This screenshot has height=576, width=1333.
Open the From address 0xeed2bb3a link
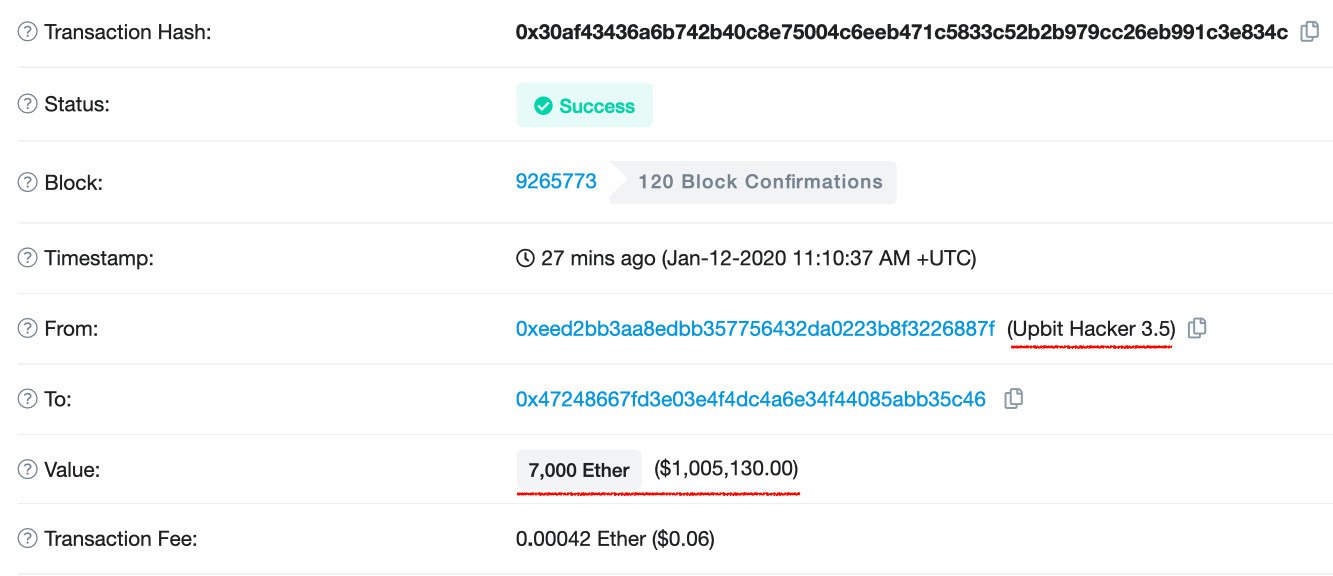click(x=755, y=328)
